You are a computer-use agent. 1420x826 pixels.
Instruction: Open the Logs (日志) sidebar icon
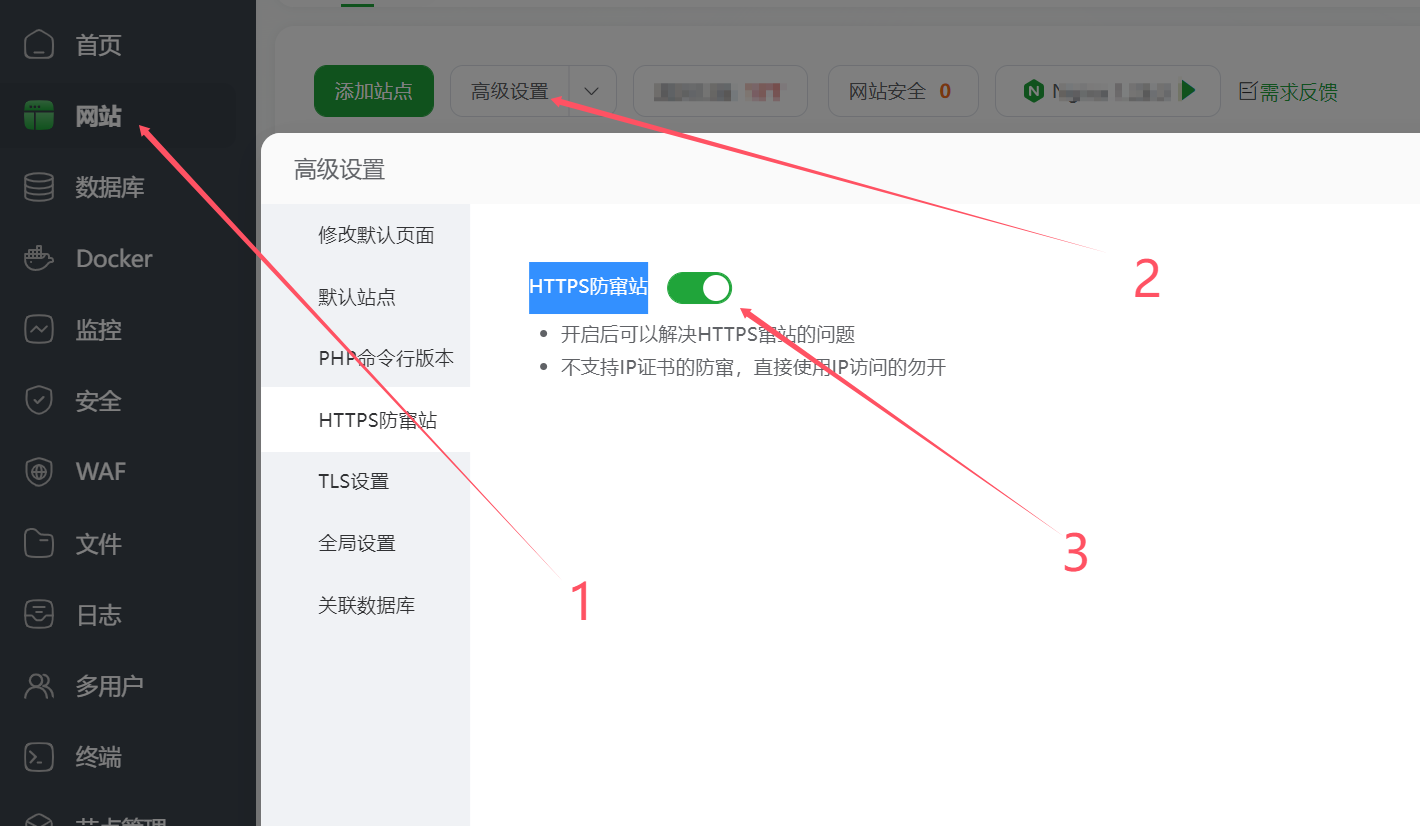39,614
